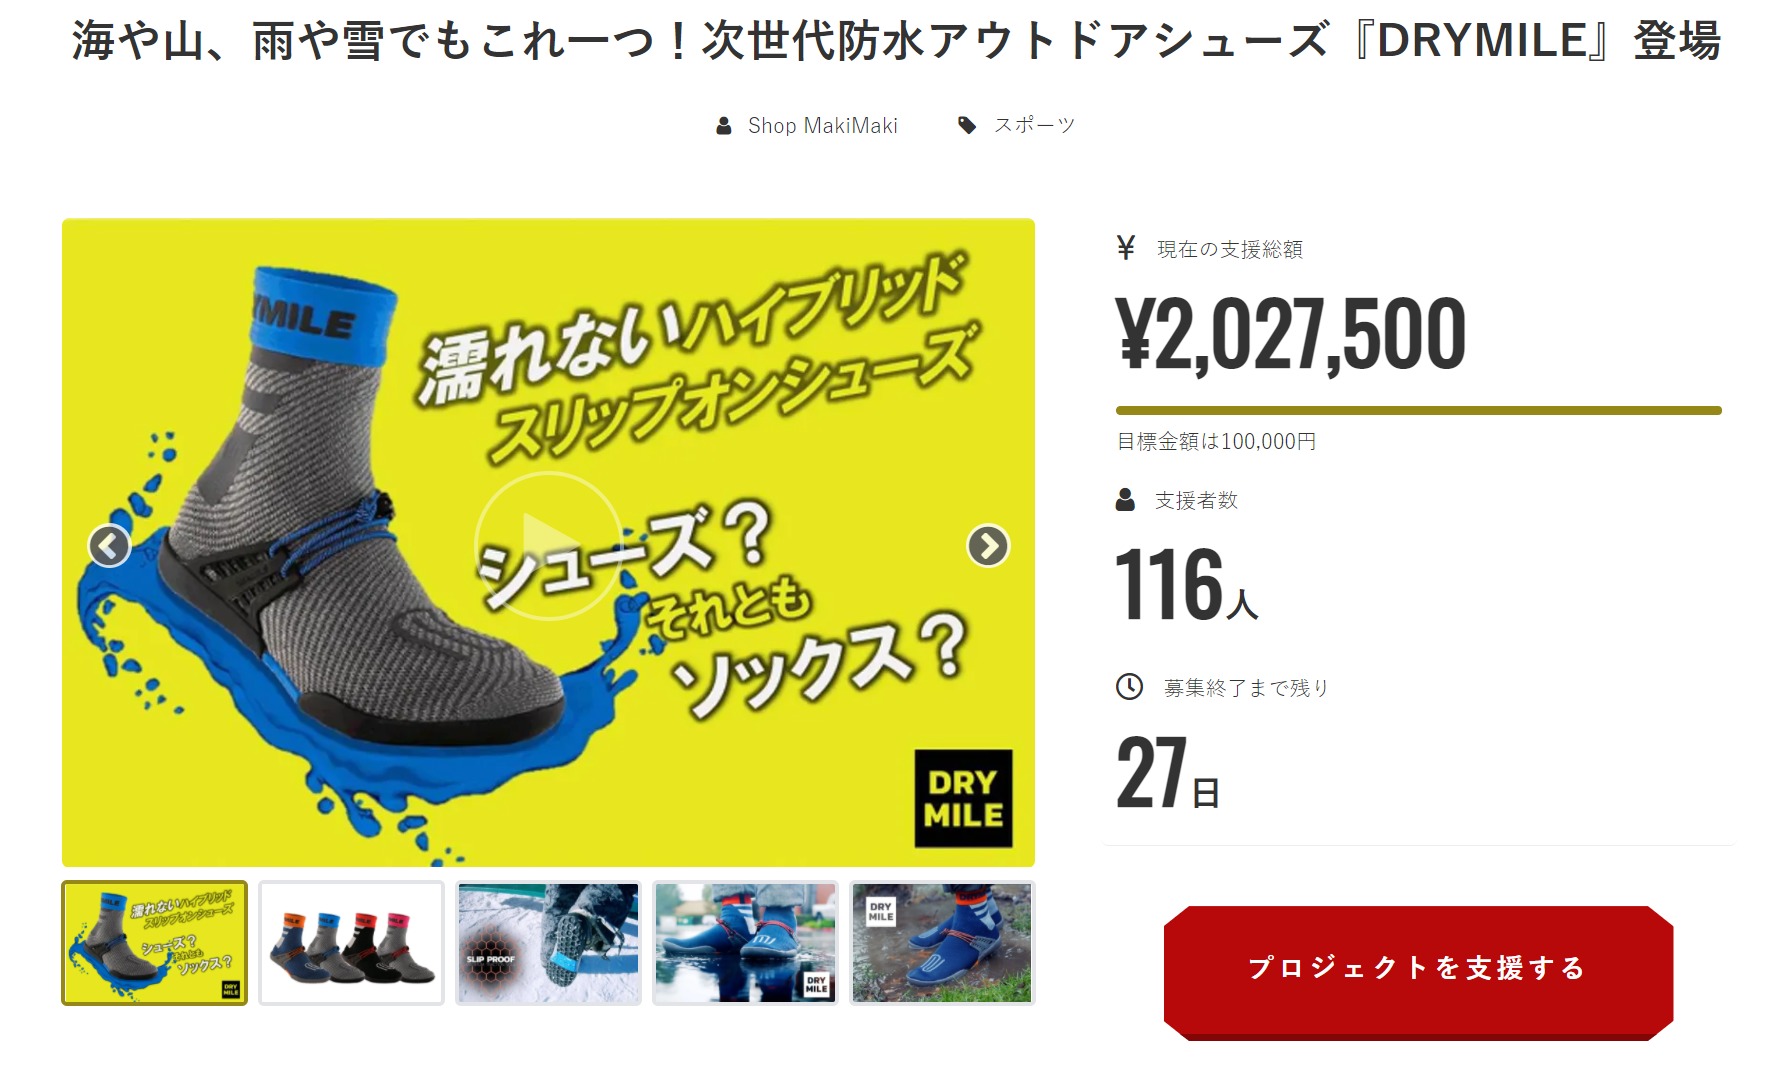Click the DRY MILE logo in main image

[963, 798]
